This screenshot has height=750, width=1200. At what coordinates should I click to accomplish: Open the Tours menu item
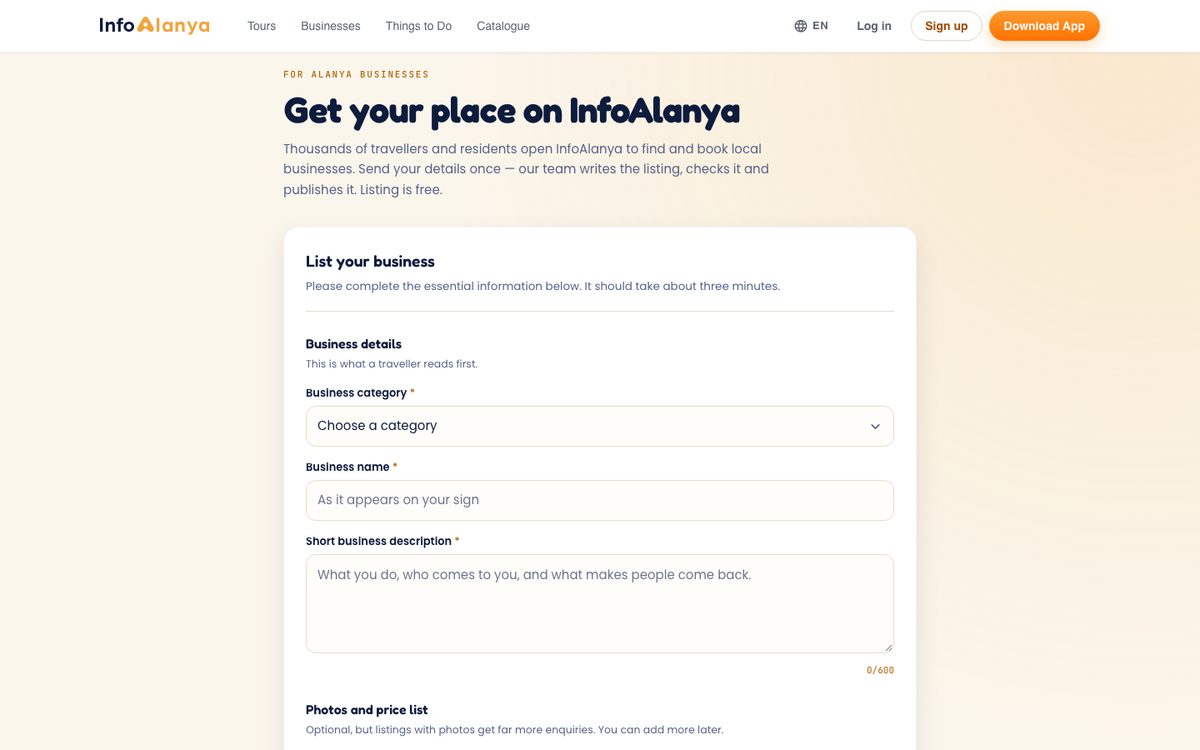(x=262, y=26)
